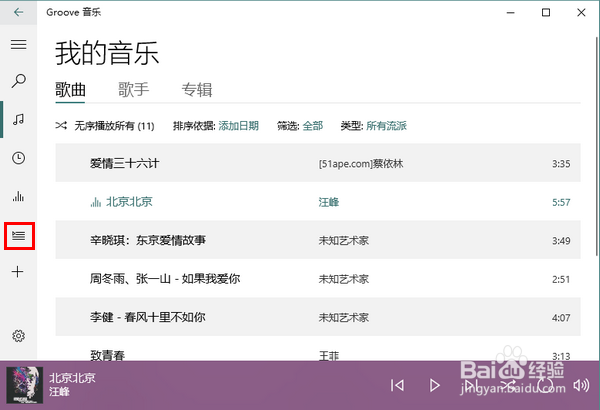Screen dimensions: 600x410
Task: Click the 5:57 duration of 北京北京
Action: tap(561, 202)
